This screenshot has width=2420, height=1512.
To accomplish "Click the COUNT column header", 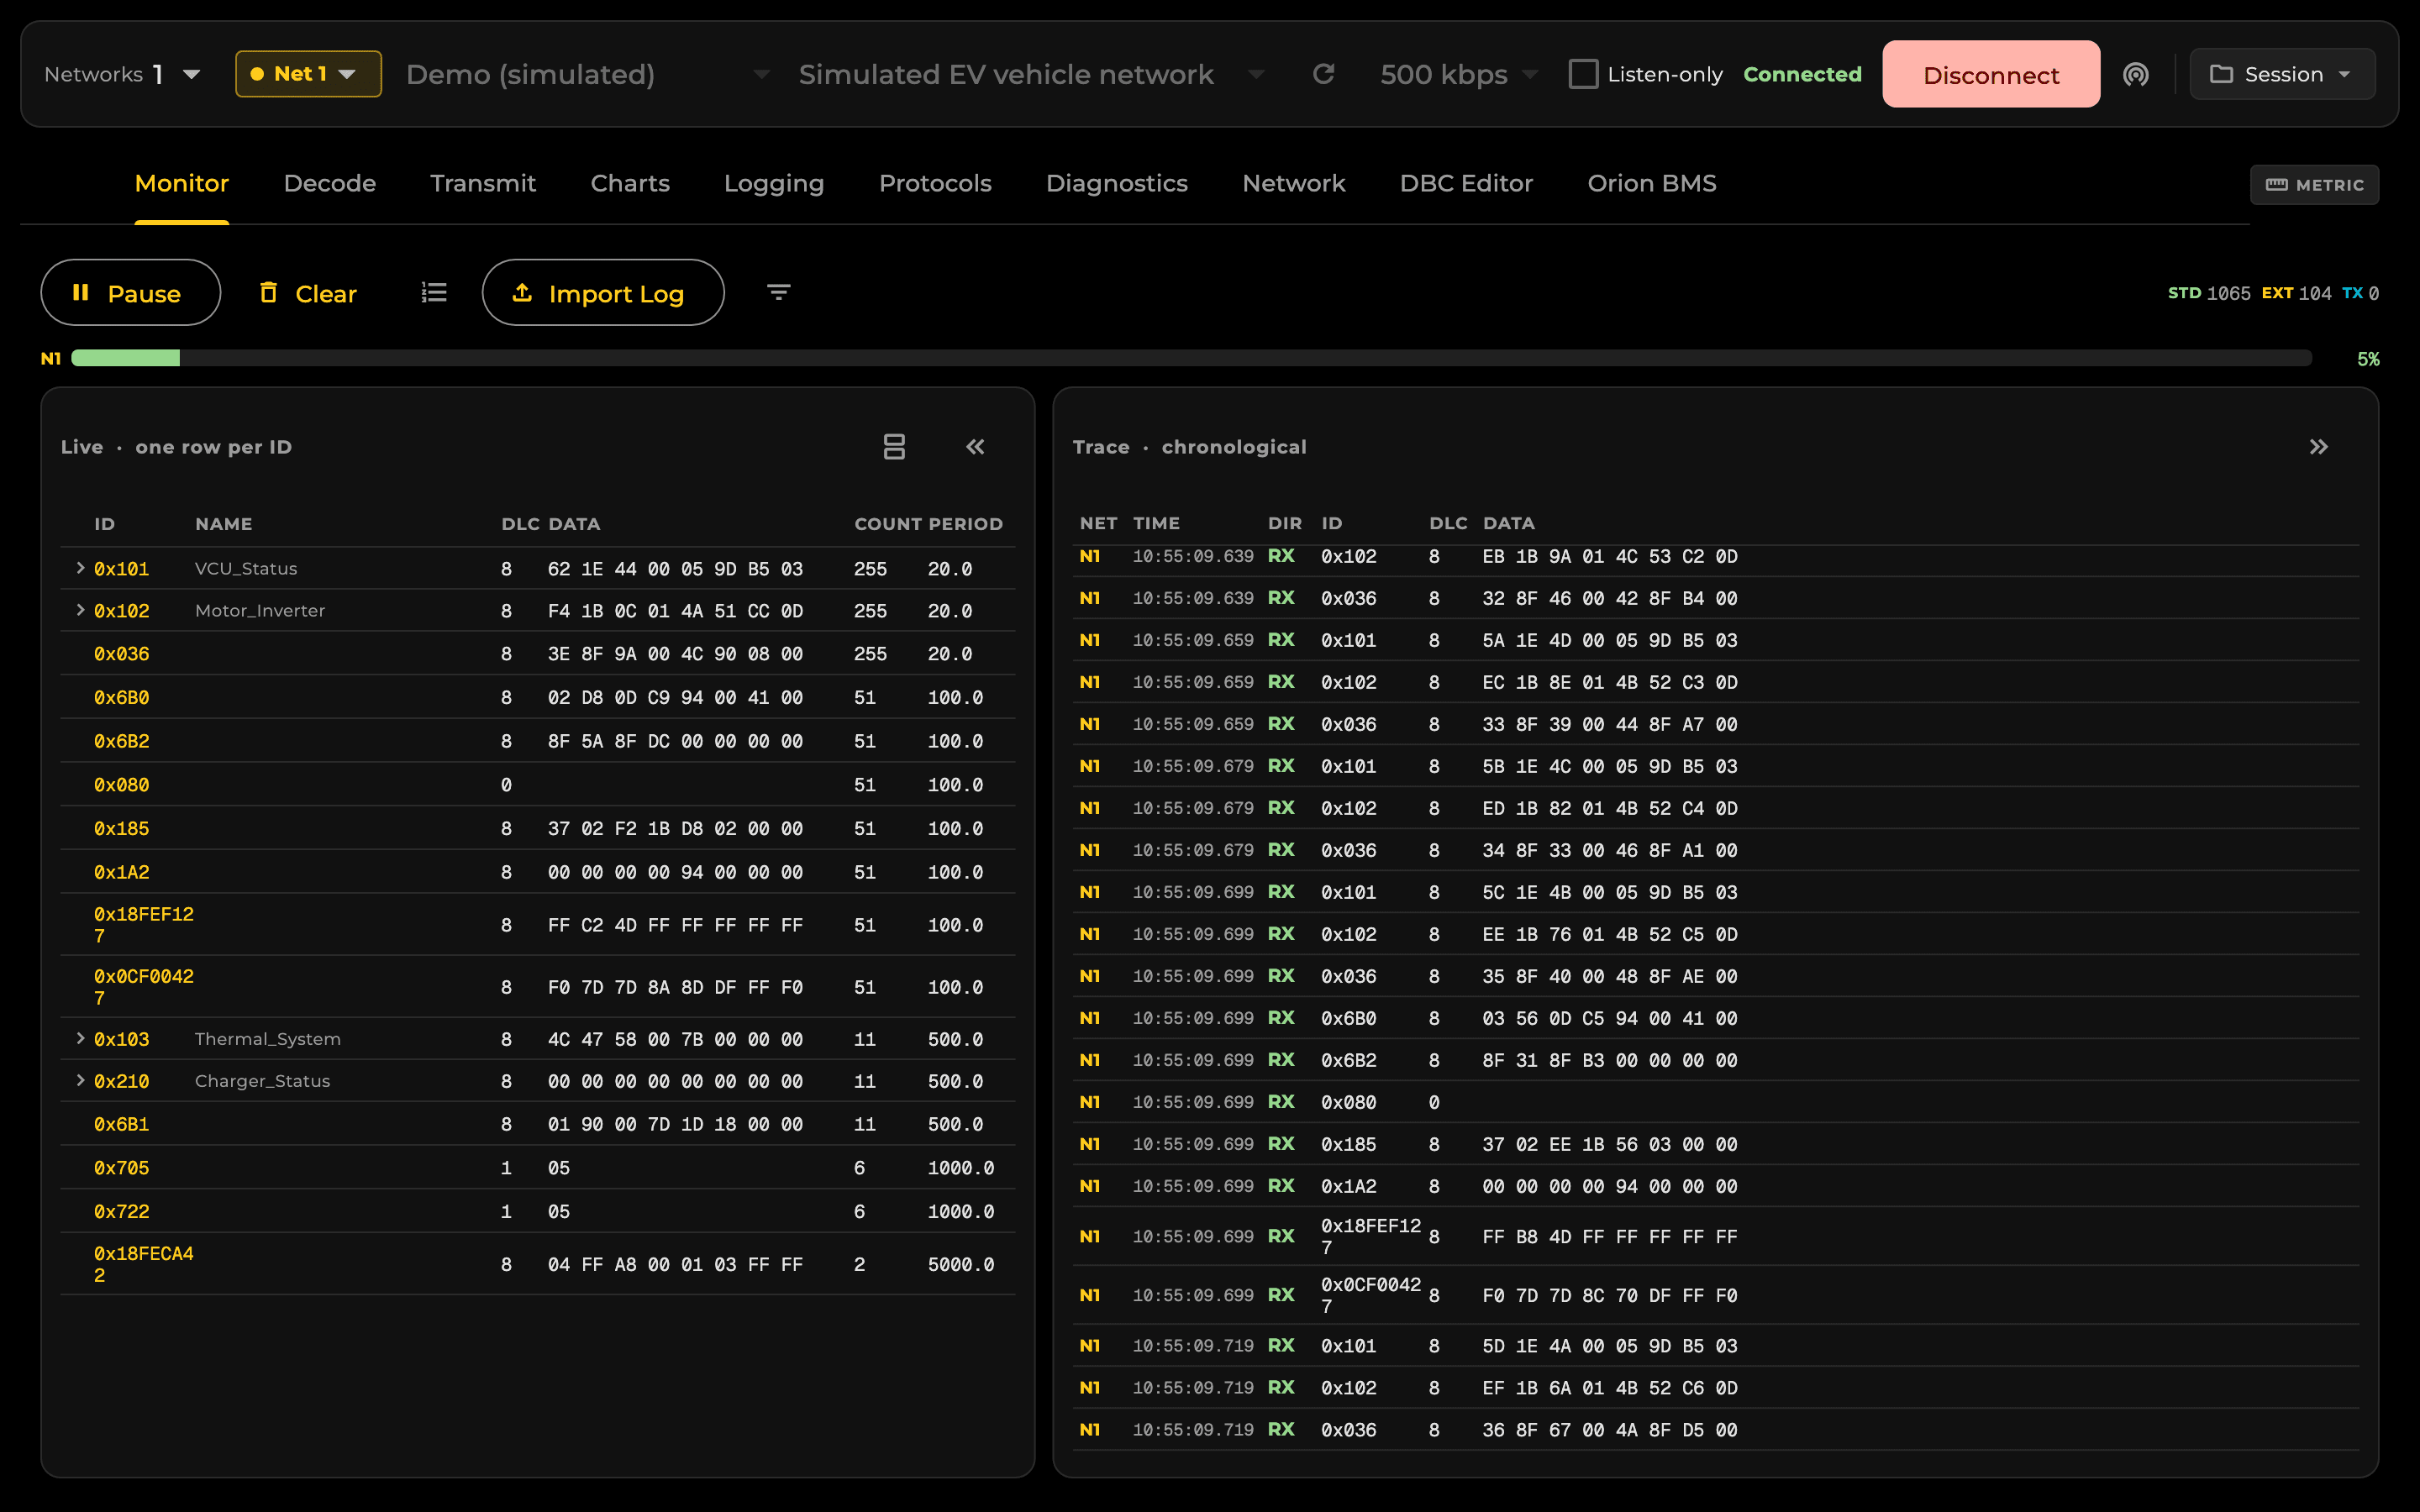I will (888, 524).
